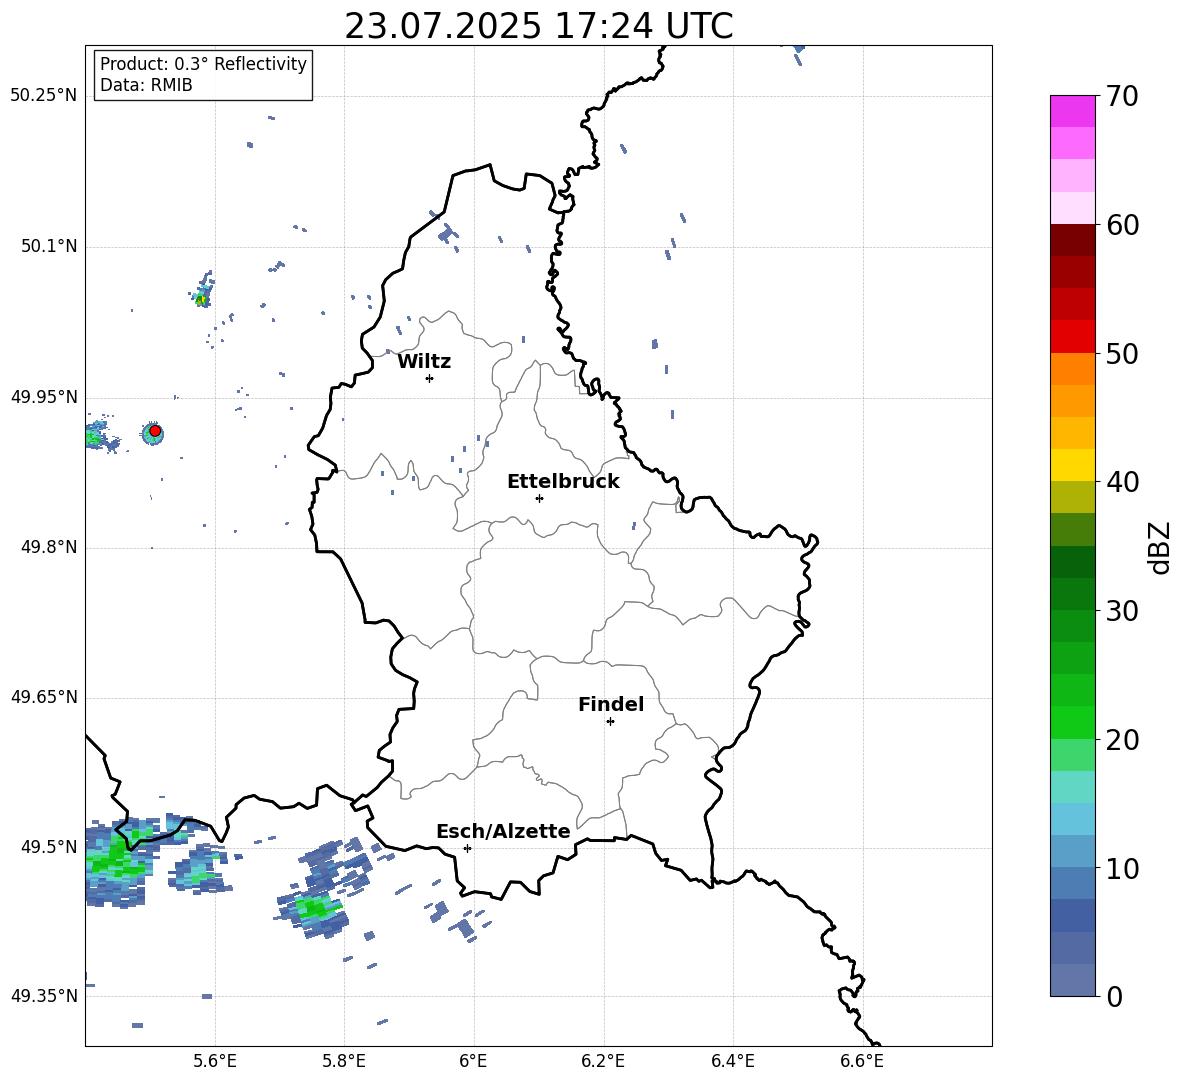Click the colorbar tick label 0

[1114, 996]
